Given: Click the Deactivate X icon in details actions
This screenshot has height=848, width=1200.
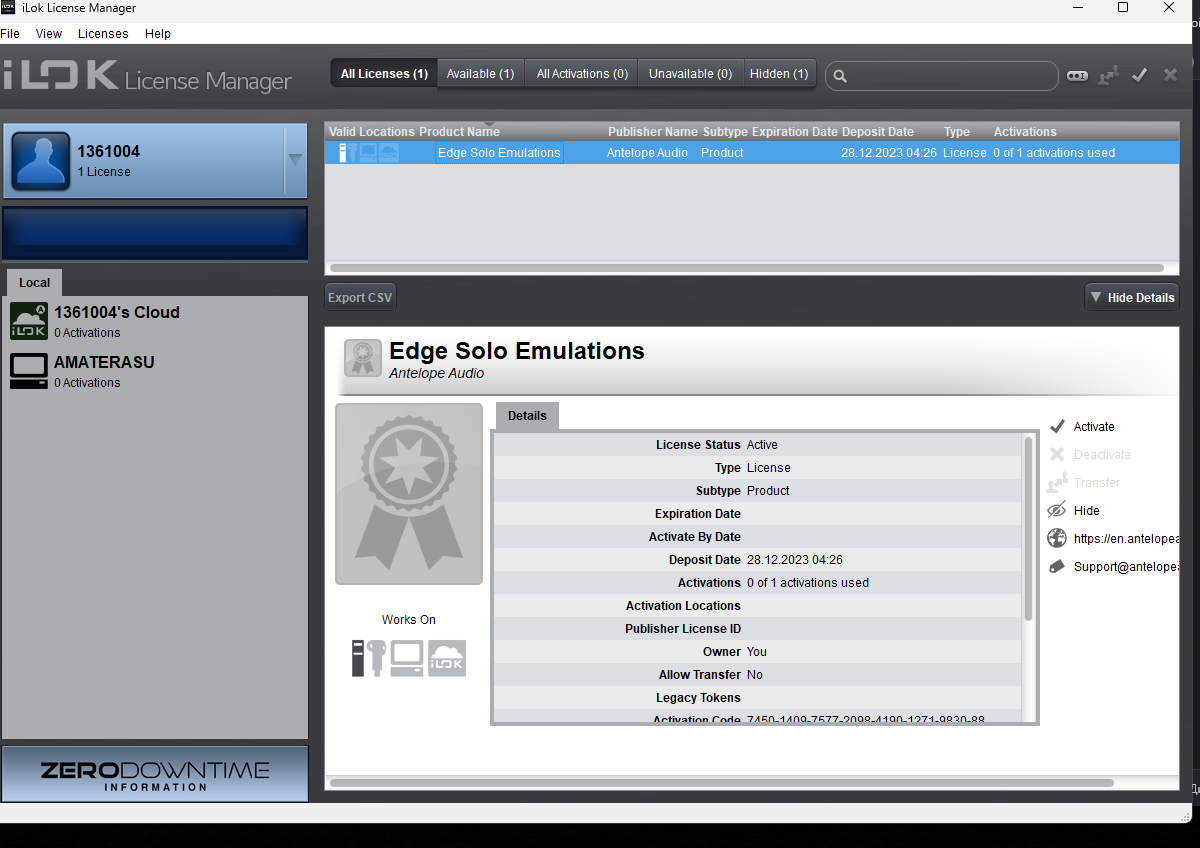Looking at the screenshot, I should 1057,454.
